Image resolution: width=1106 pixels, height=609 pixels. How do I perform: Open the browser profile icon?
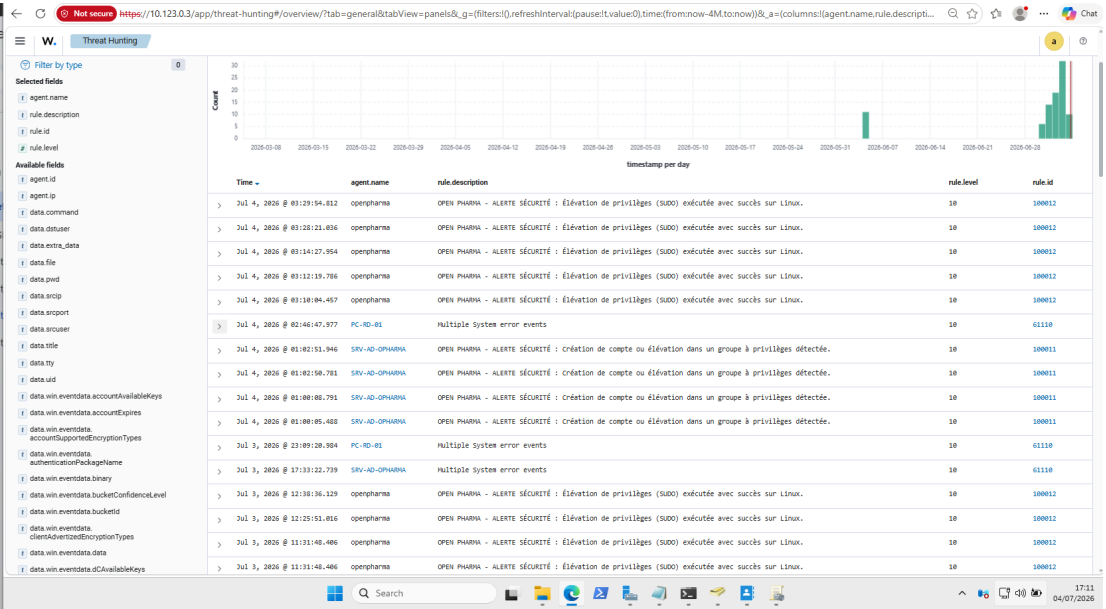1020,13
